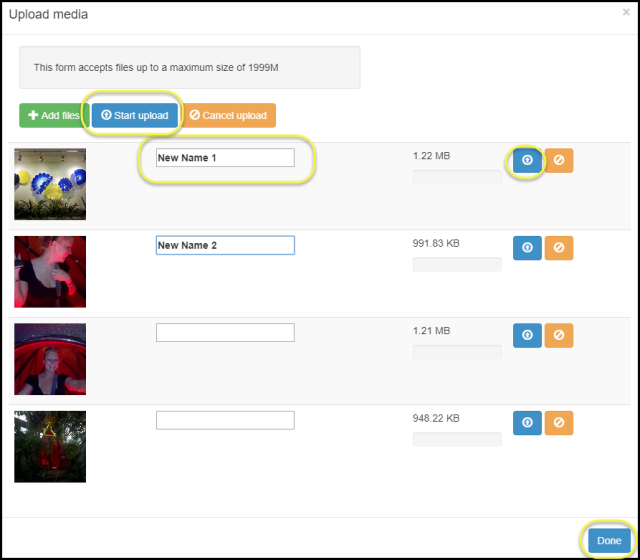Close the Upload media dialog
The image size is (640, 560).
[x=626, y=12]
